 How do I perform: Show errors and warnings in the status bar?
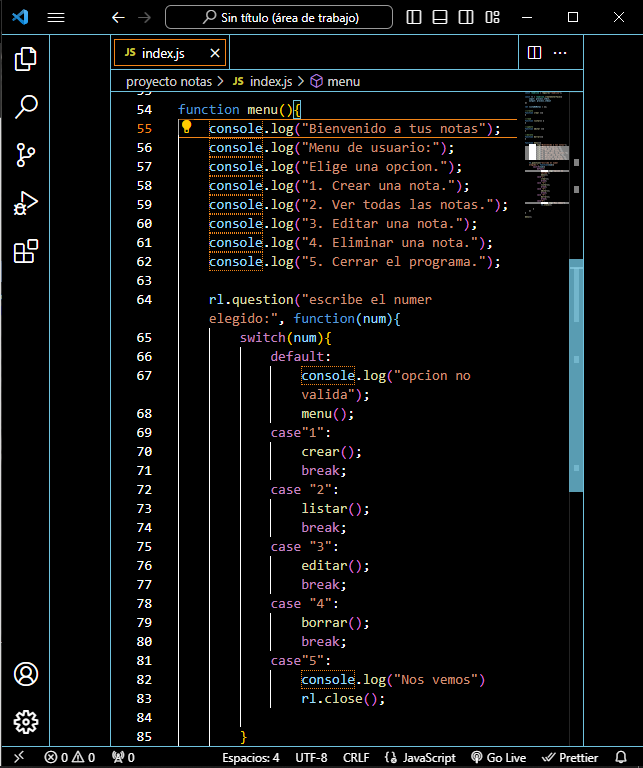tap(69, 757)
